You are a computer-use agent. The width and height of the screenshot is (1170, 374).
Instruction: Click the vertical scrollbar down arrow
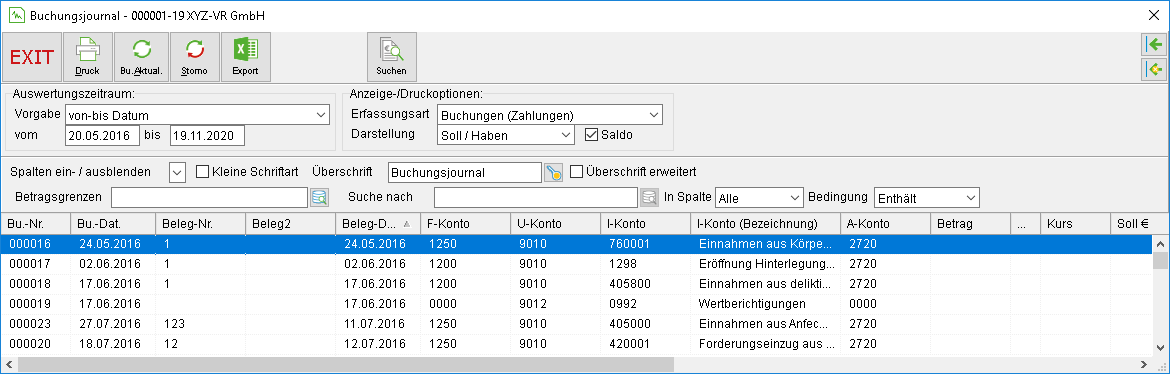(1160, 348)
